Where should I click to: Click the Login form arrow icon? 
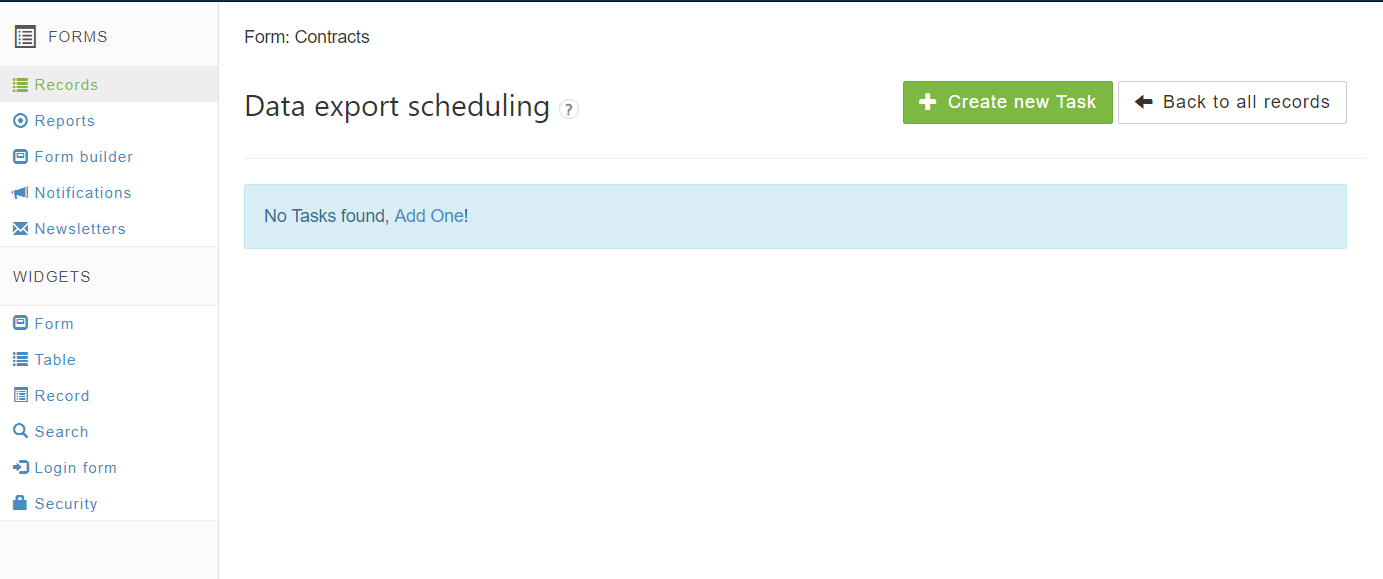20,468
